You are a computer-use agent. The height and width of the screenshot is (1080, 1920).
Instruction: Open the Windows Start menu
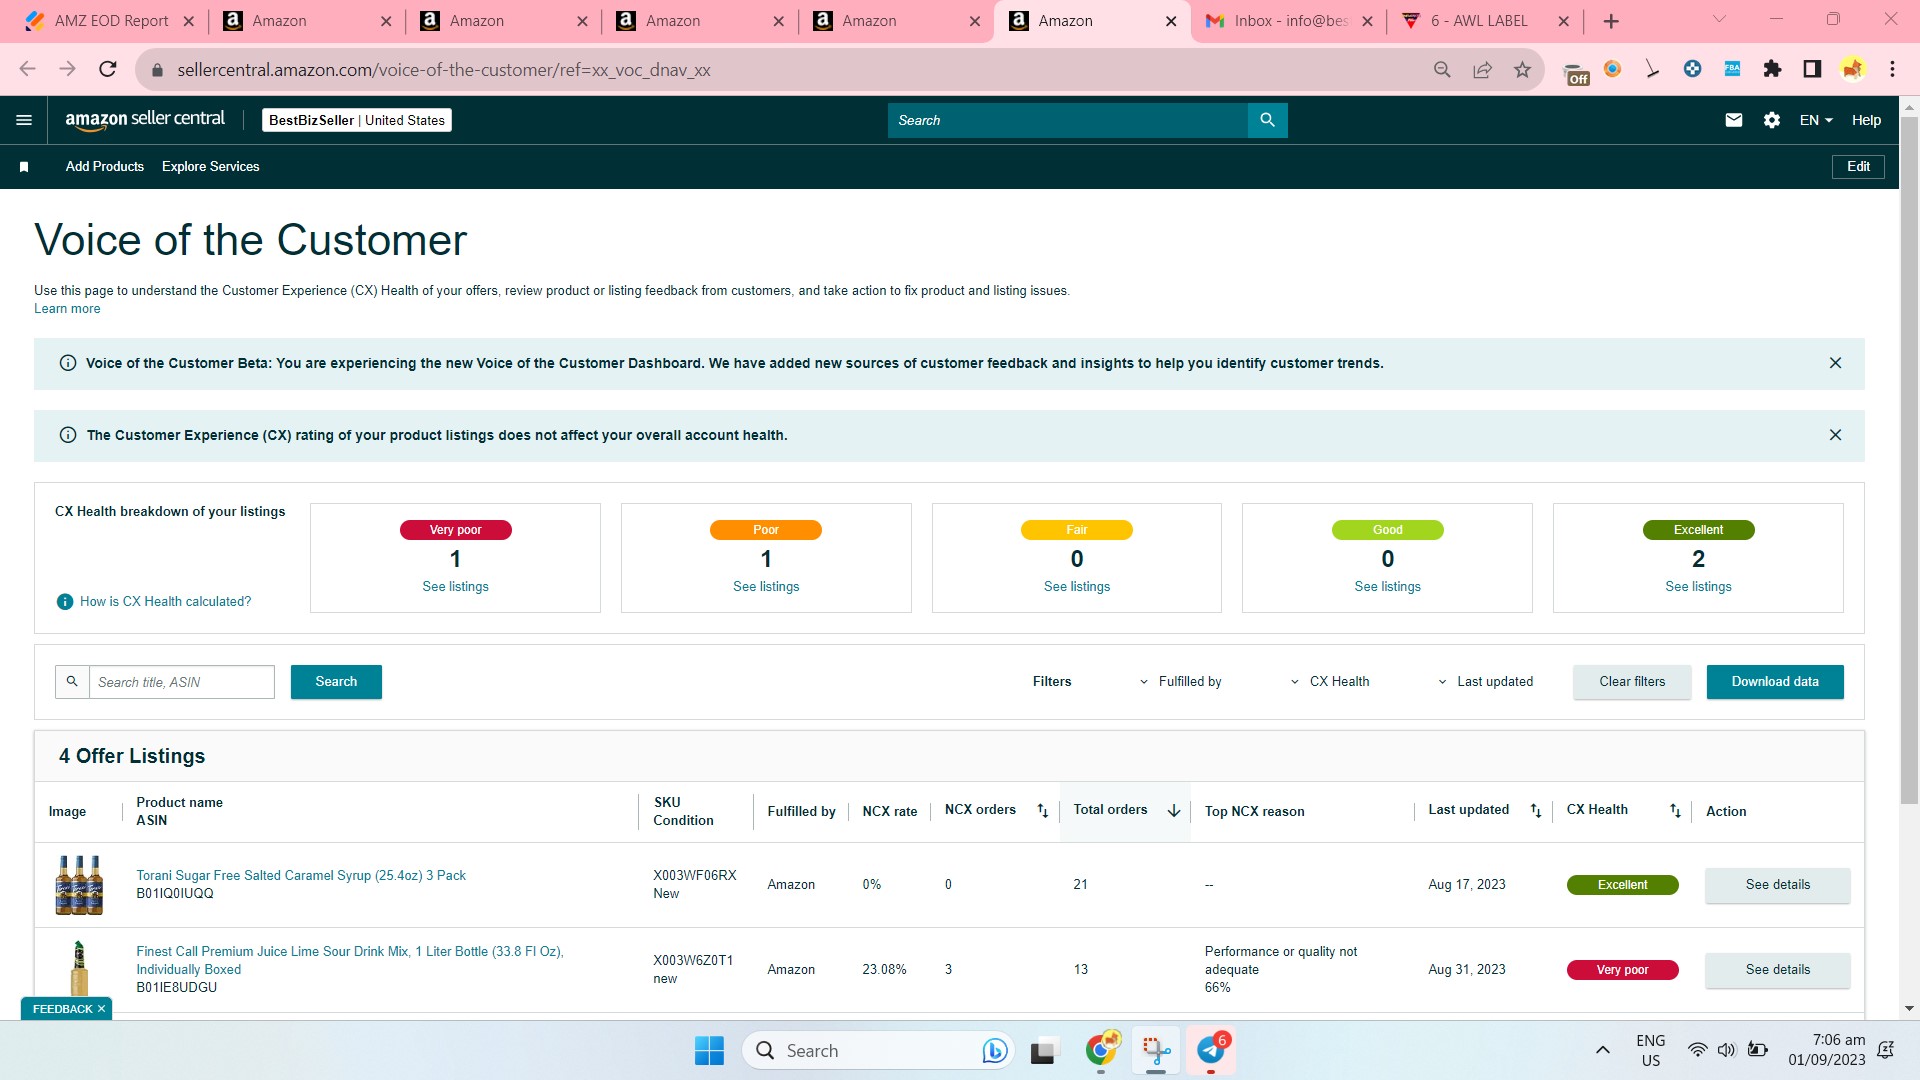709,1051
